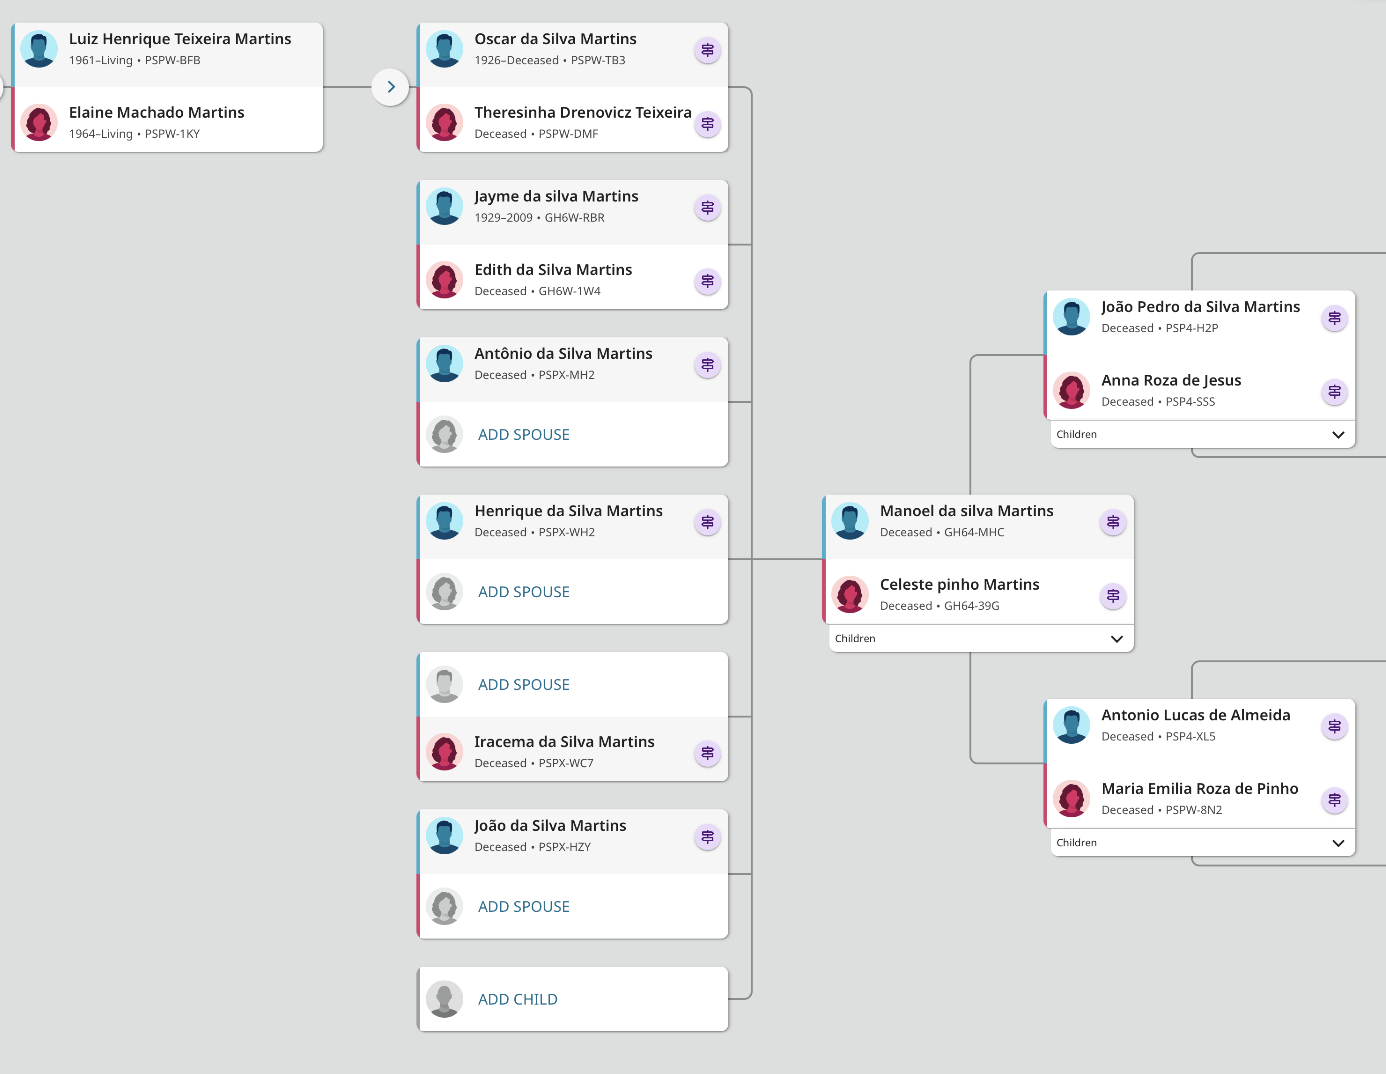Click tree icon beside Edith da Silva Martins
The width and height of the screenshot is (1386, 1074).
[x=707, y=281]
